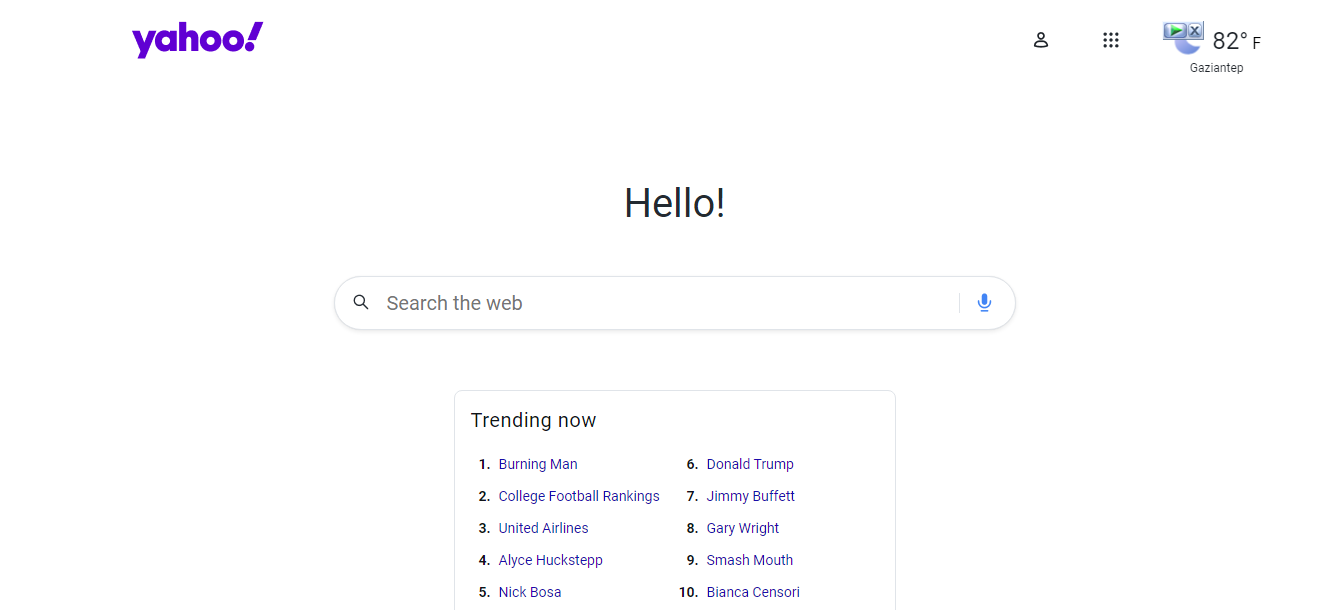Open the 82° F temperature reading

pyautogui.click(x=1236, y=41)
